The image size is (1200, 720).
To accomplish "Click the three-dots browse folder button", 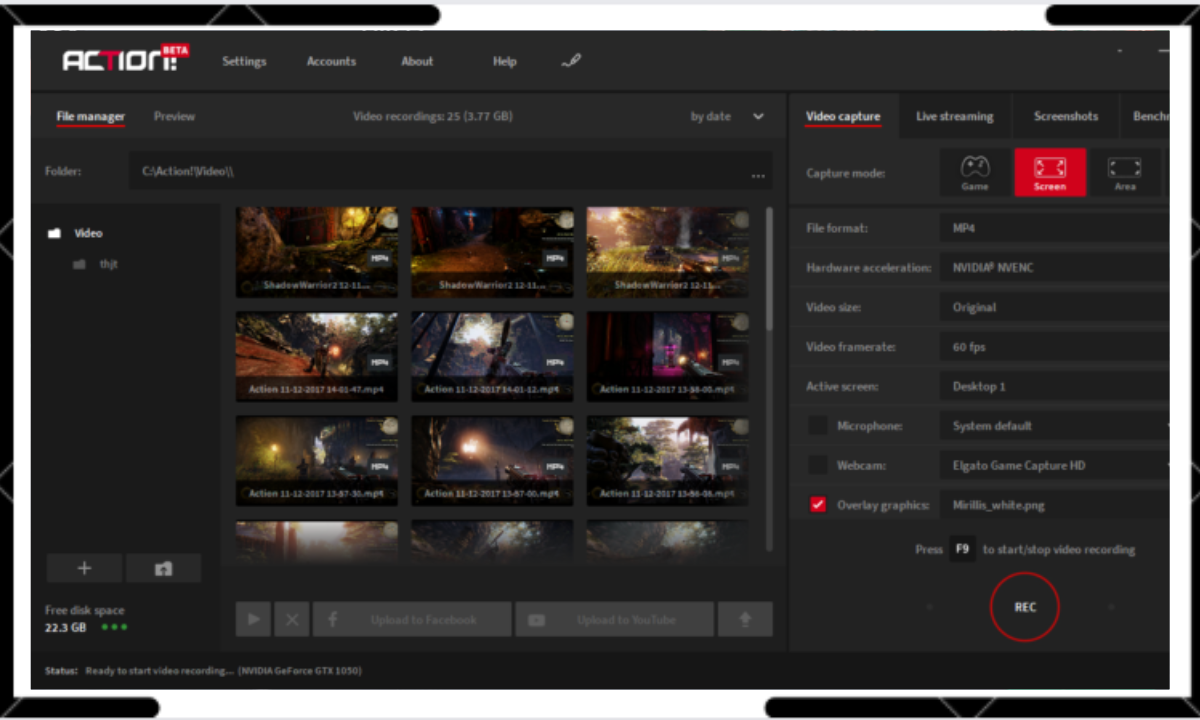I will [759, 175].
